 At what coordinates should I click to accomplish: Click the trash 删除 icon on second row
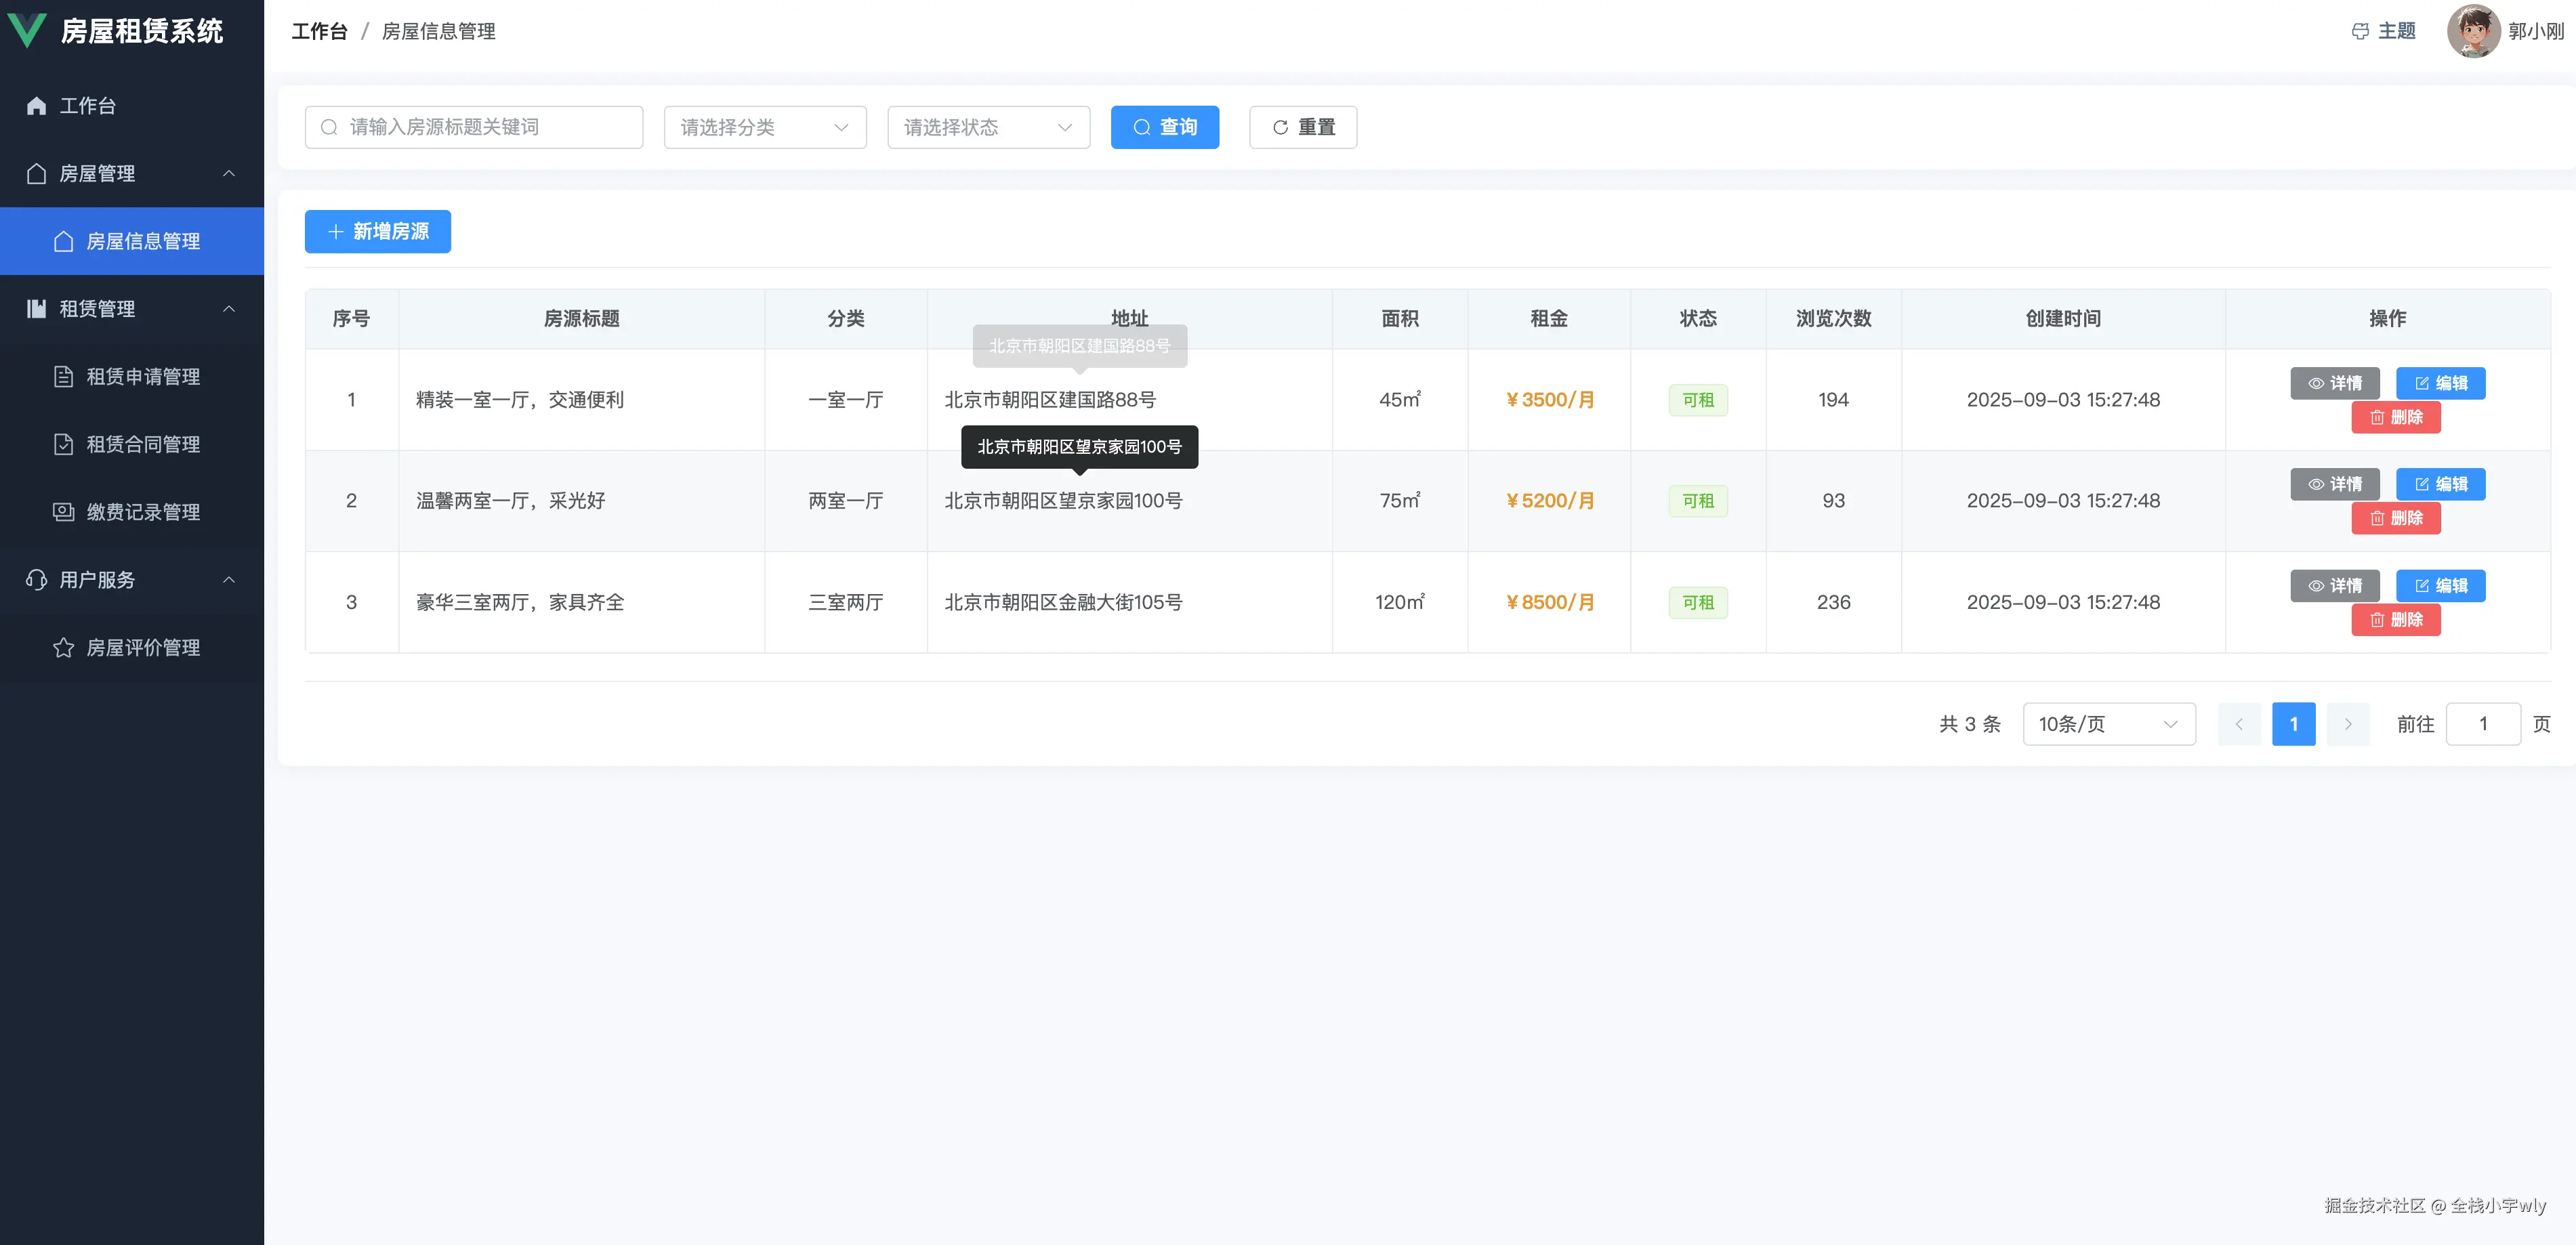pos(2377,518)
